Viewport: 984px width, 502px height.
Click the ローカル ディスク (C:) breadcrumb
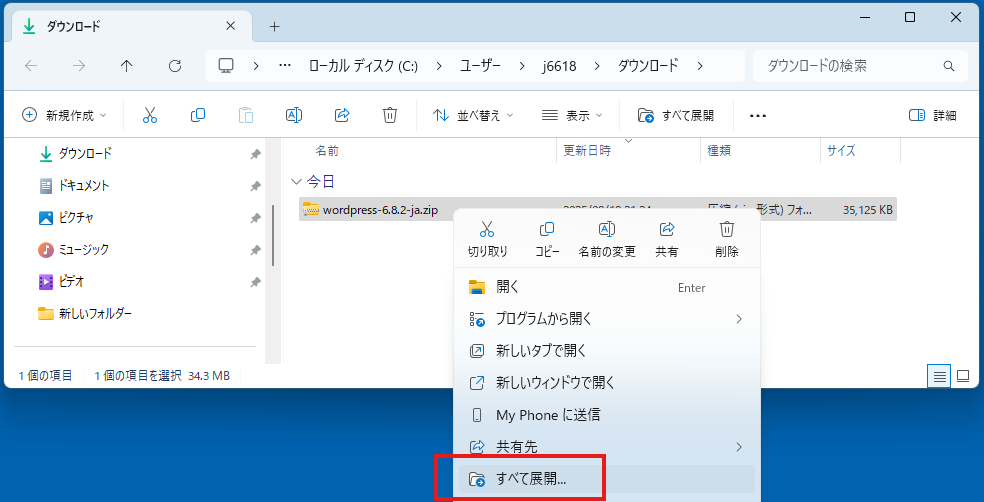point(363,66)
